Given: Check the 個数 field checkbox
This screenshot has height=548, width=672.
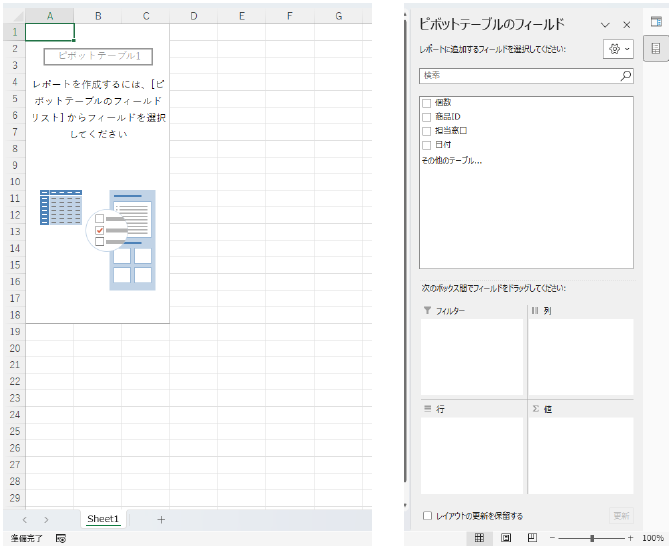Looking at the screenshot, I should (x=427, y=103).
